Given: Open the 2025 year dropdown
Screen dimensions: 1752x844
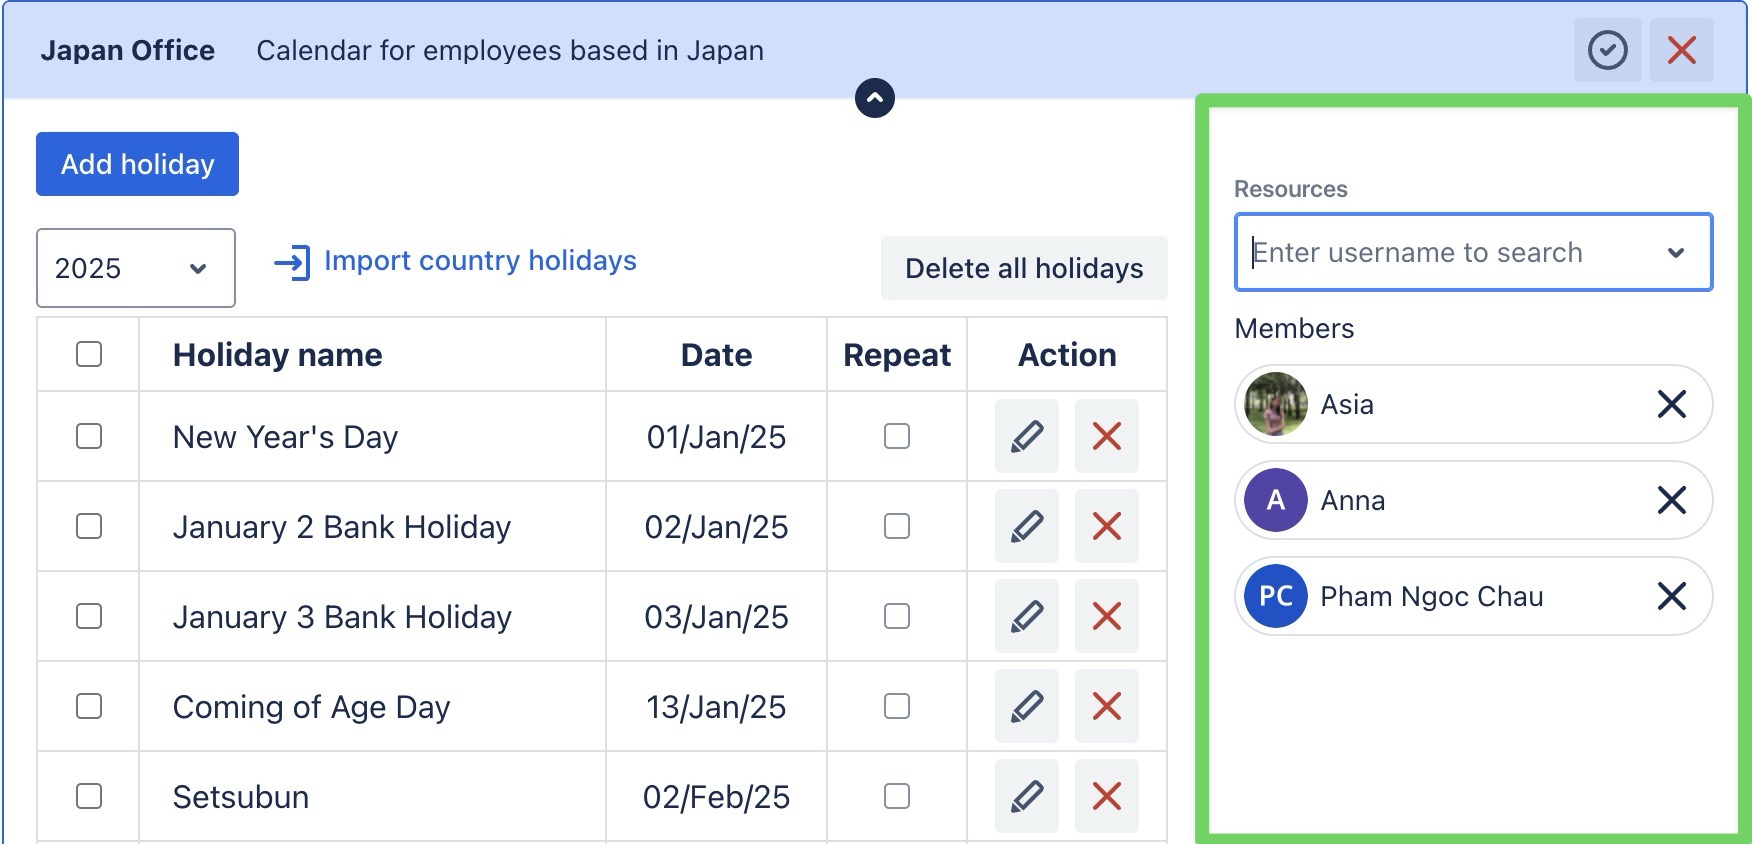Looking at the screenshot, I should coord(135,268).
